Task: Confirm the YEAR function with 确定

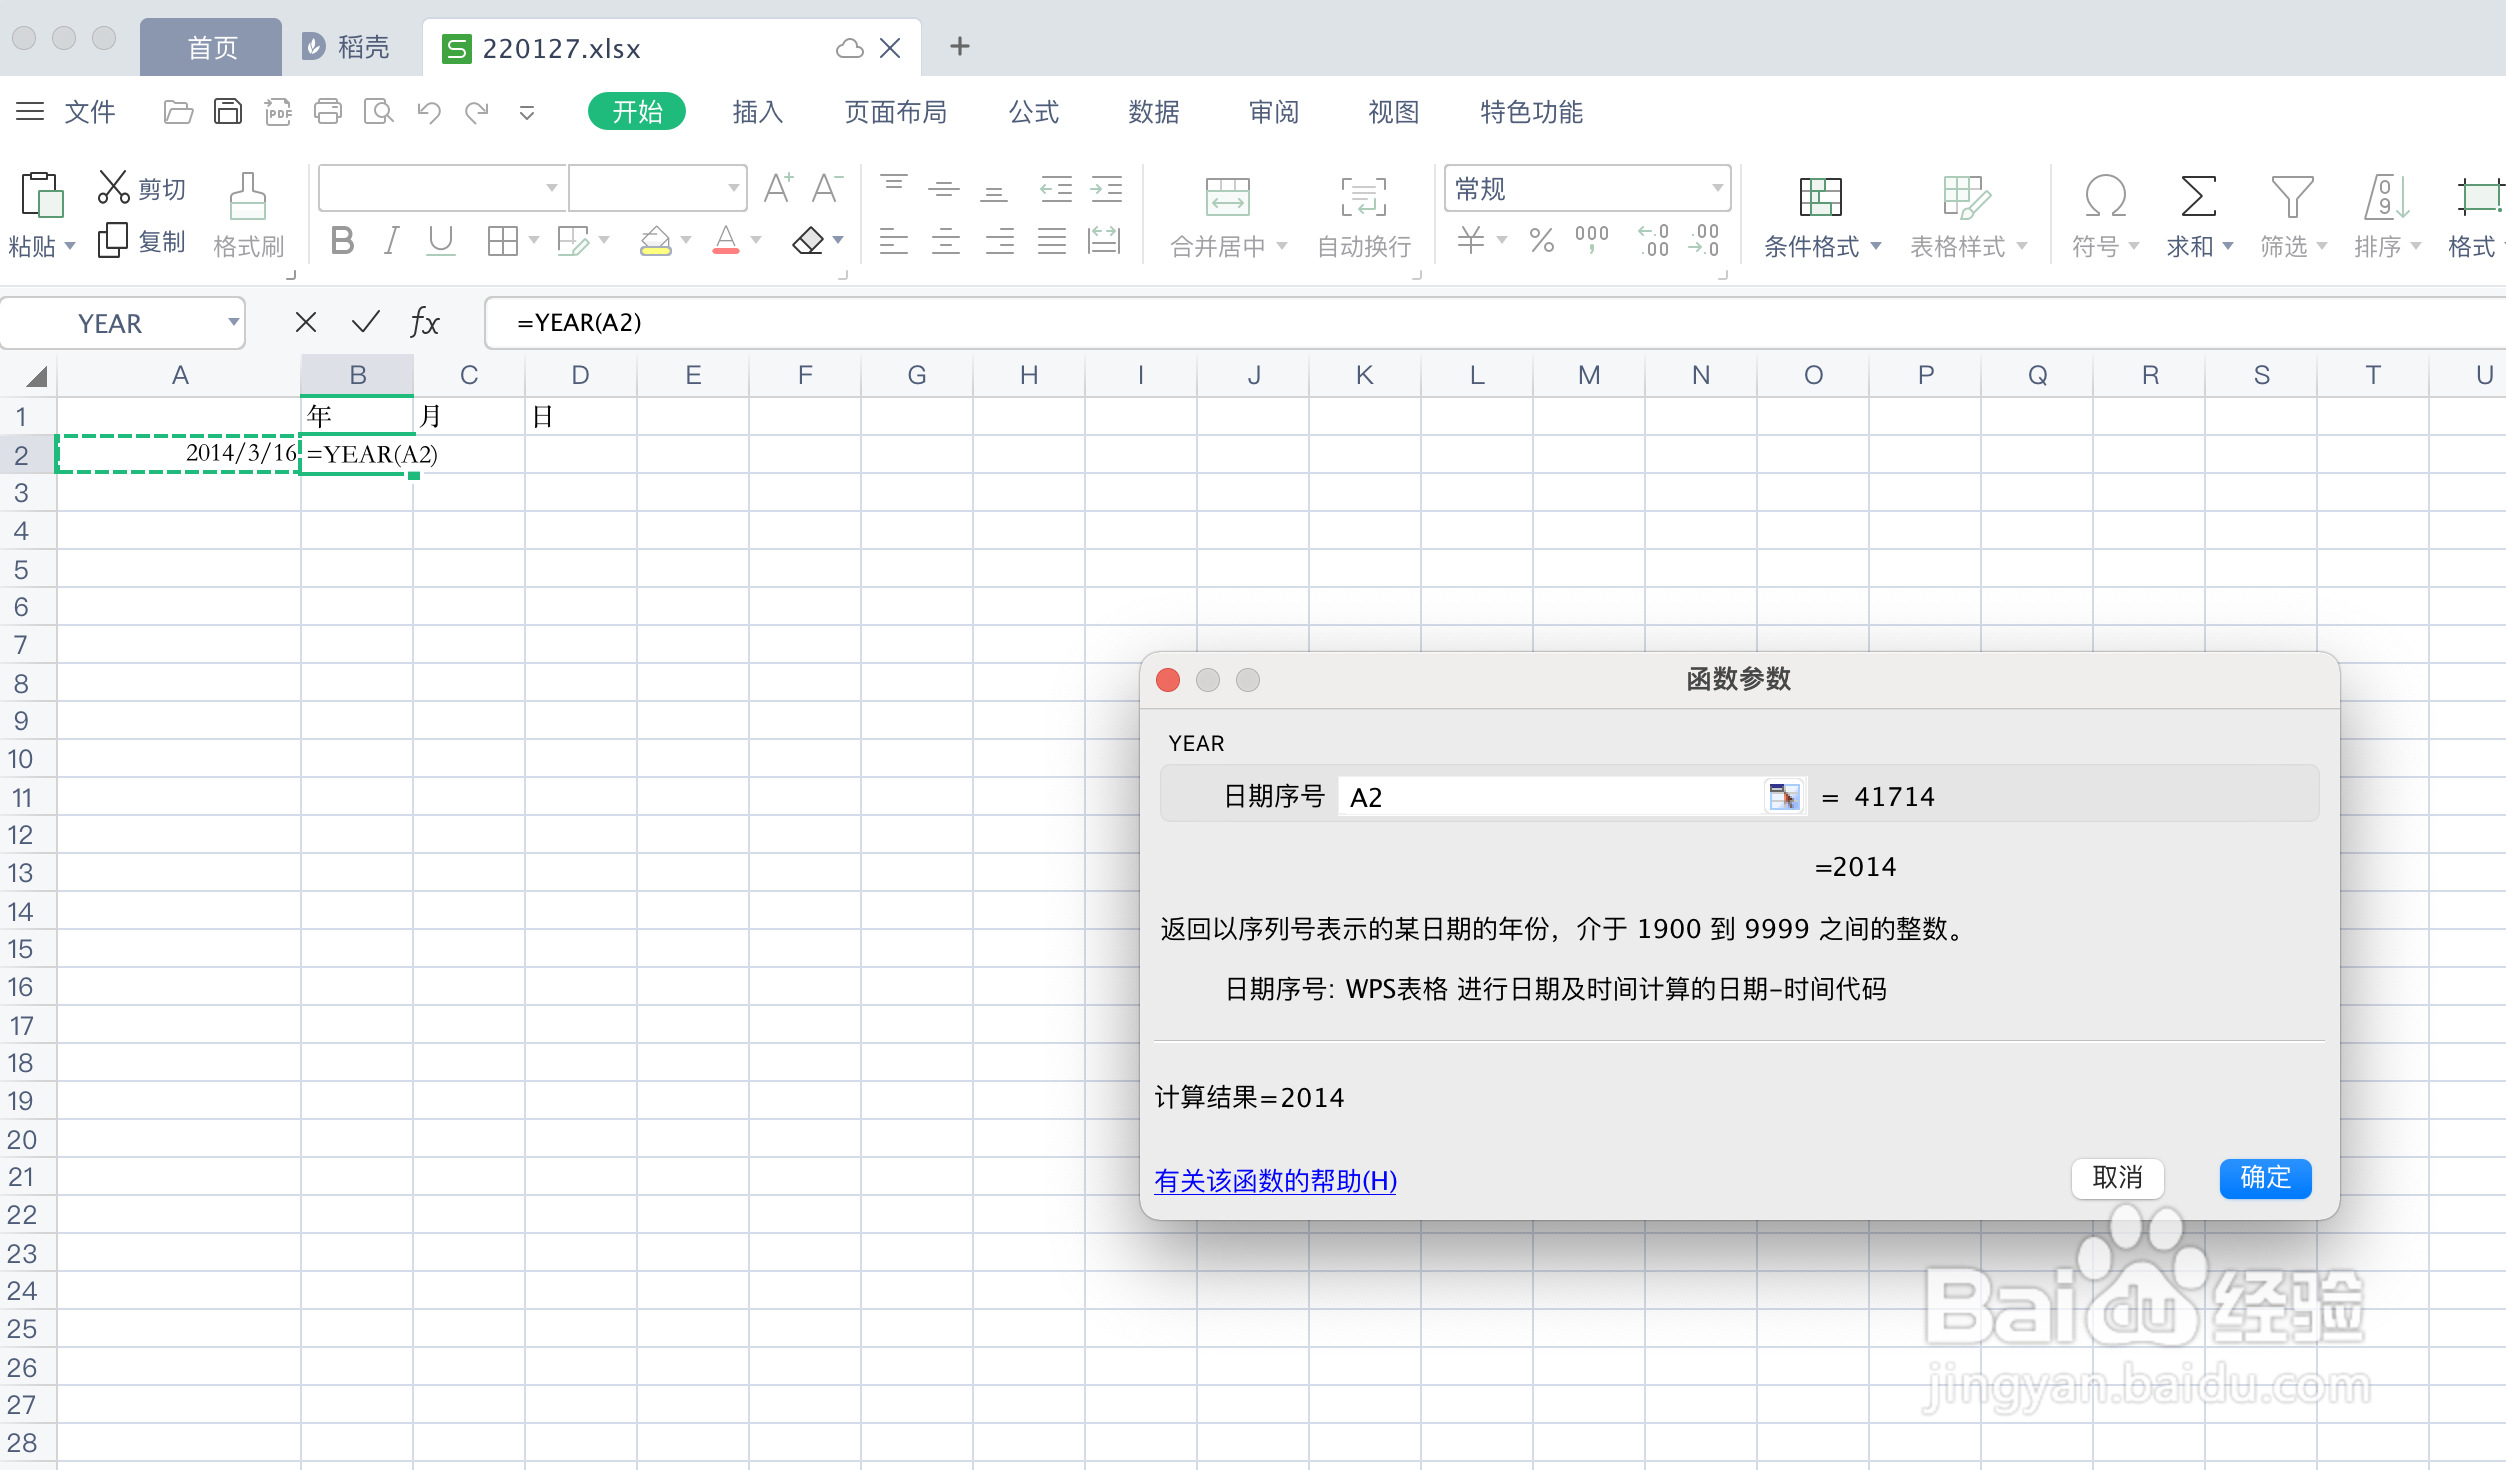Action: click(x=2265, y=1178)
